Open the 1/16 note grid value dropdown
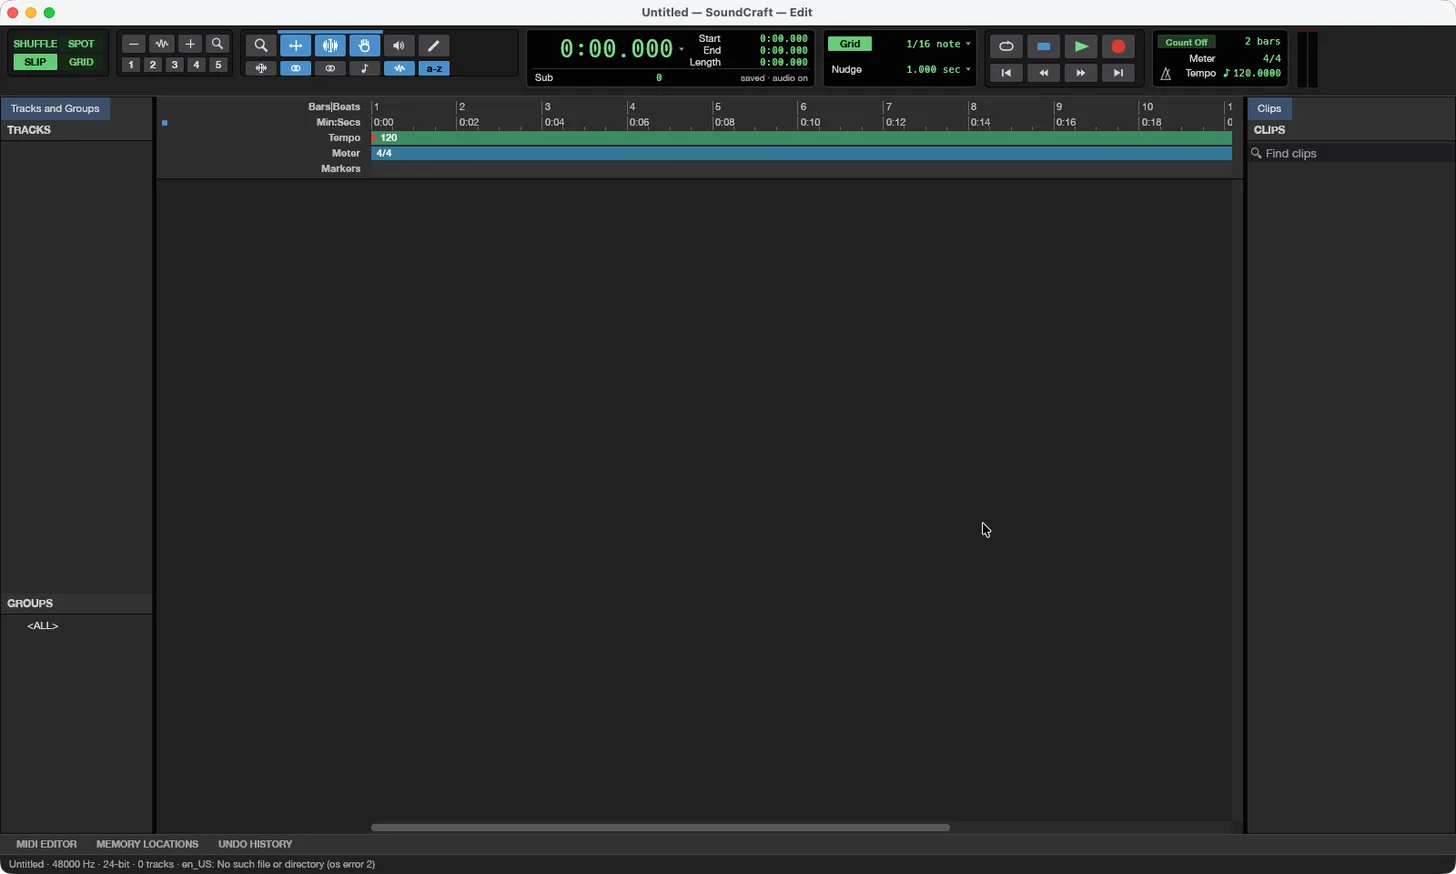 [938, 44]
